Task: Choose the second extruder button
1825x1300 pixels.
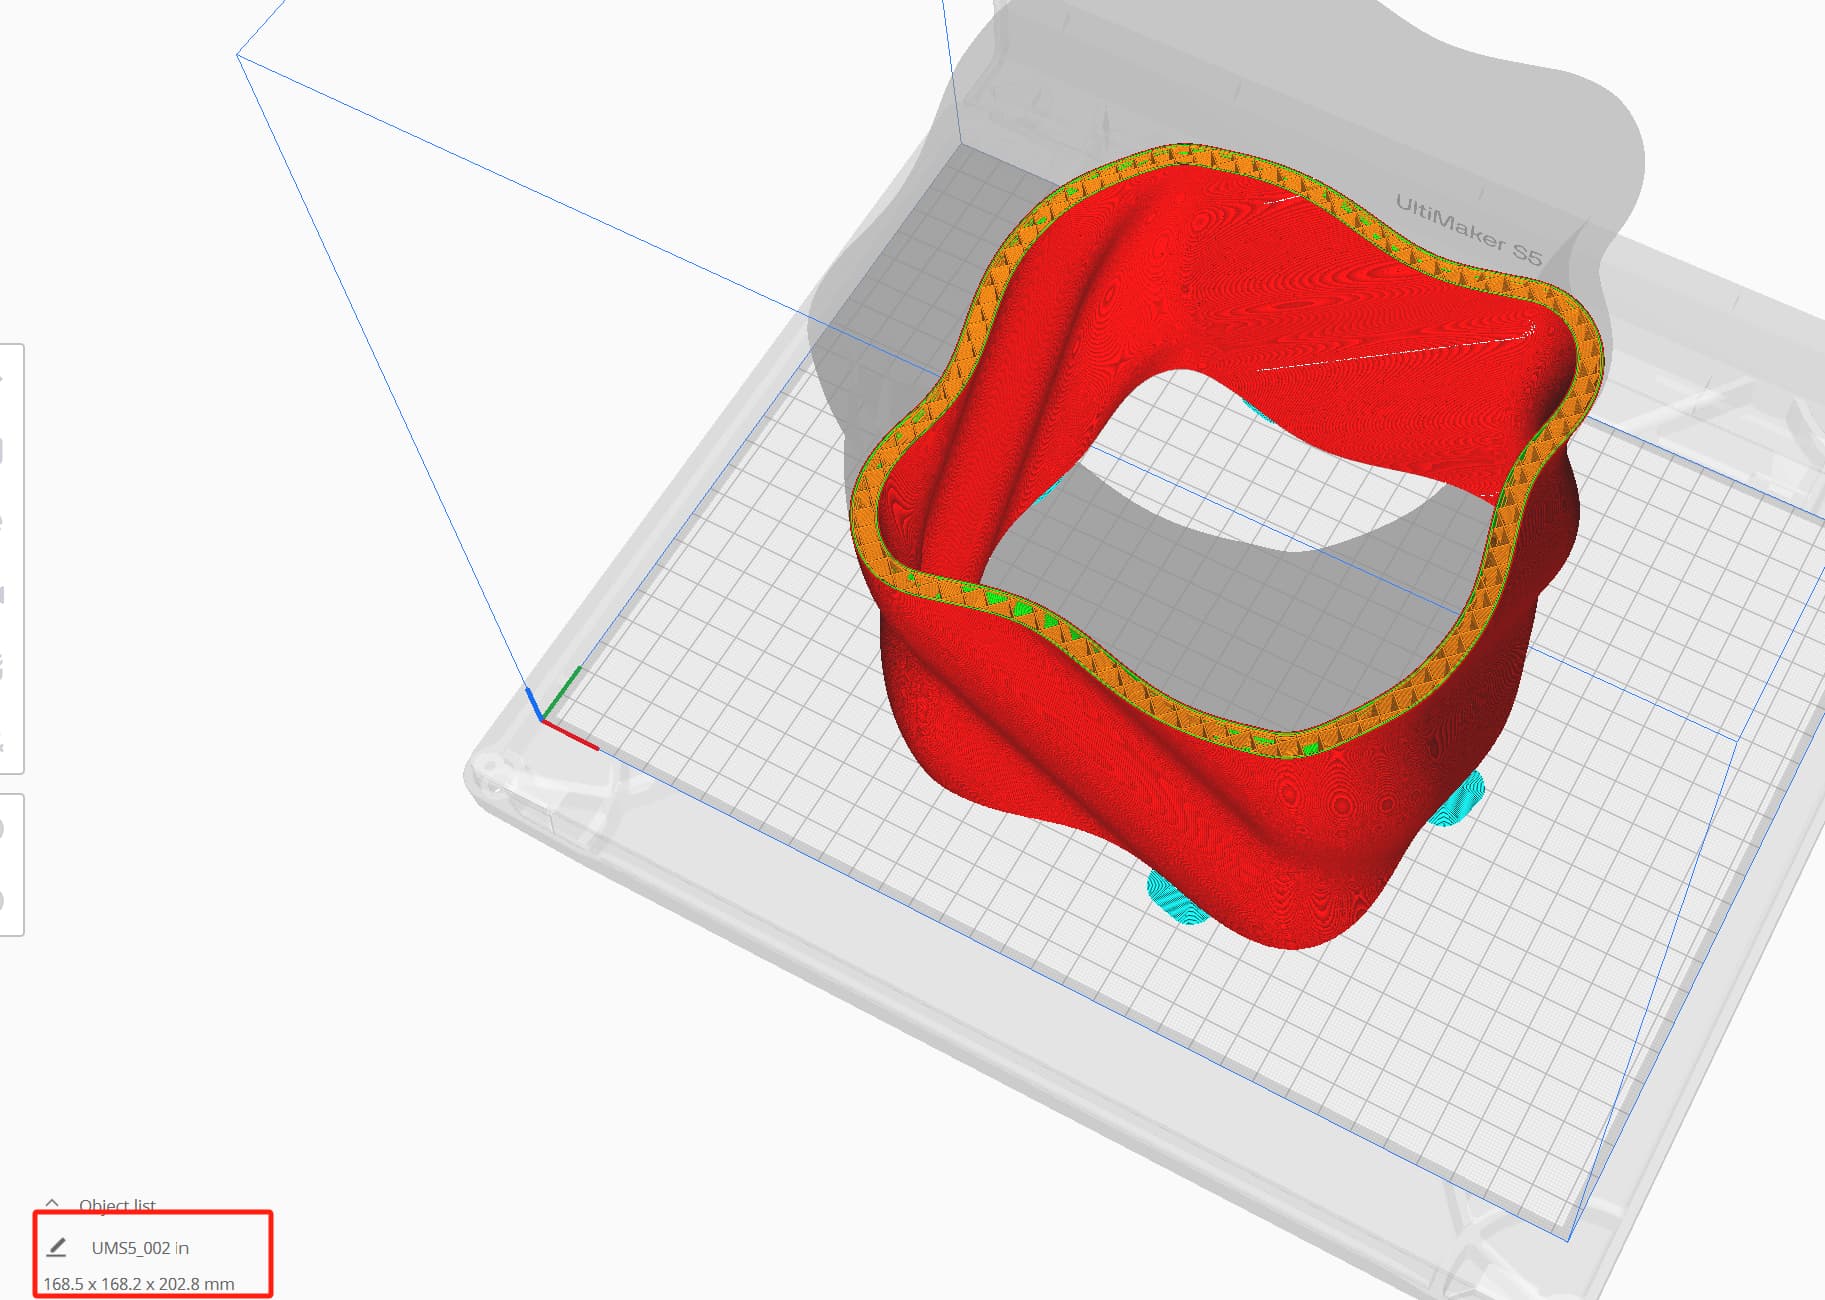Action: [x=4, y=900]
